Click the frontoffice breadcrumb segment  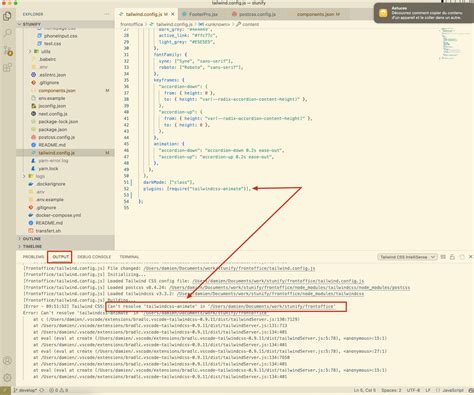coord(131,24)
